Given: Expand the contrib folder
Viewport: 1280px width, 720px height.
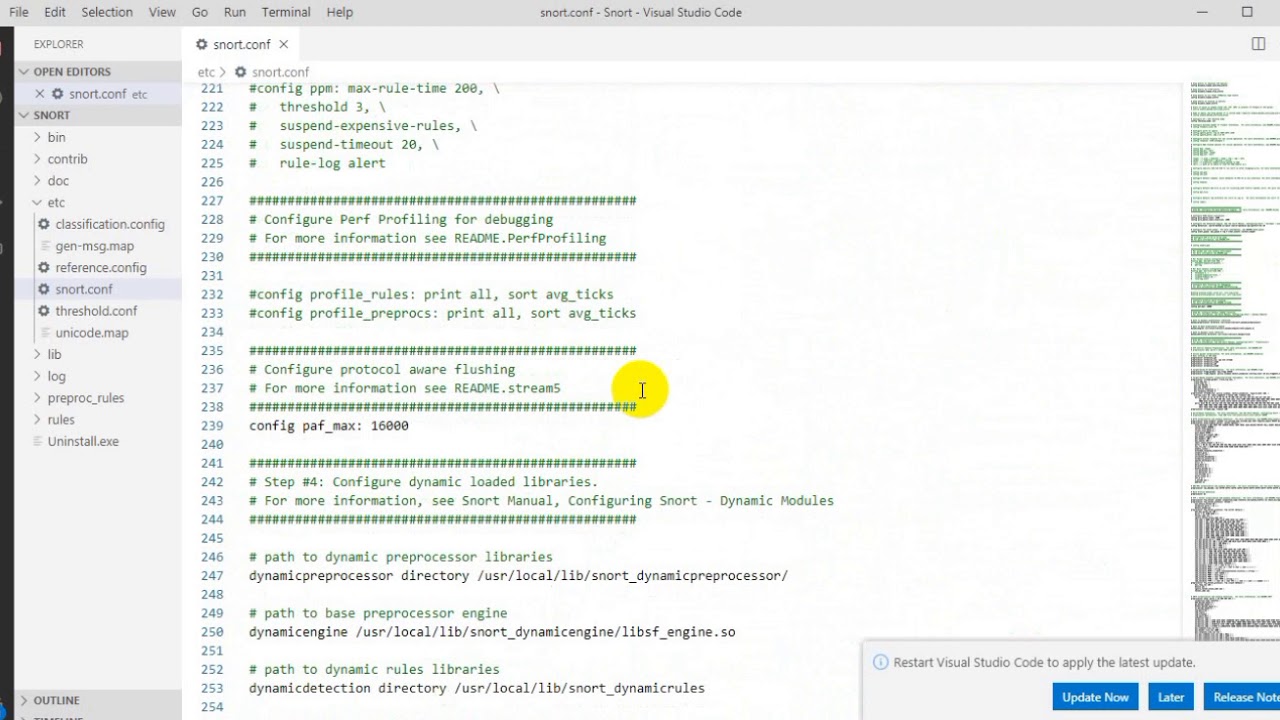Looking at the screenshot, I should pos(67,159).
